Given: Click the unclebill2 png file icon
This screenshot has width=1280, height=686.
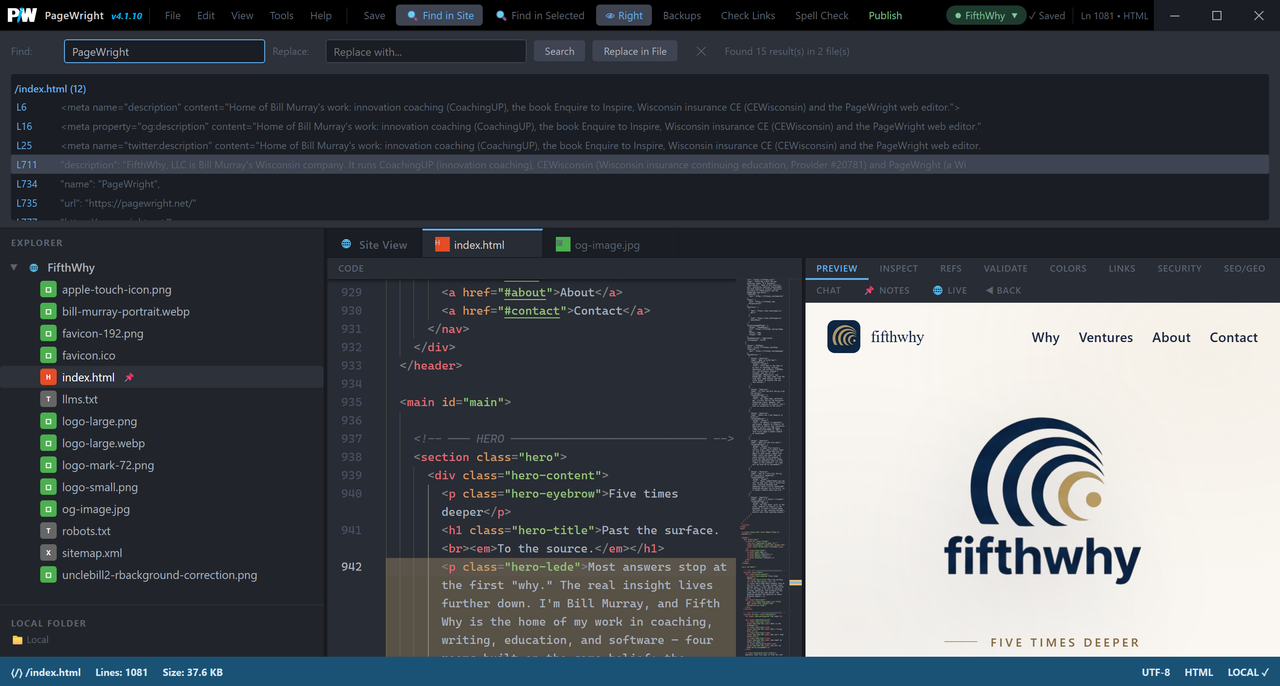Looking at the screenshot, I should [x=48, y=575].
